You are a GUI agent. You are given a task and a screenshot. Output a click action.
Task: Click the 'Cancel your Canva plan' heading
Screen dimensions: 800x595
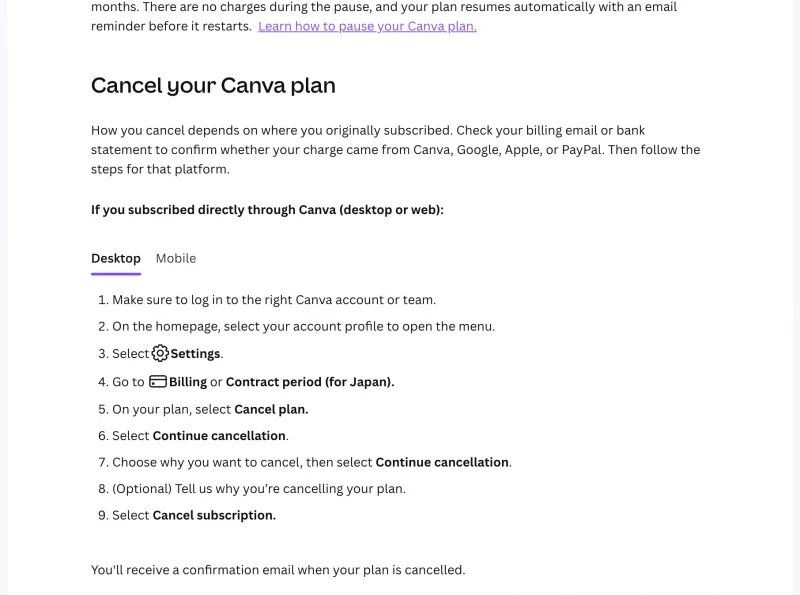point(213,86)
